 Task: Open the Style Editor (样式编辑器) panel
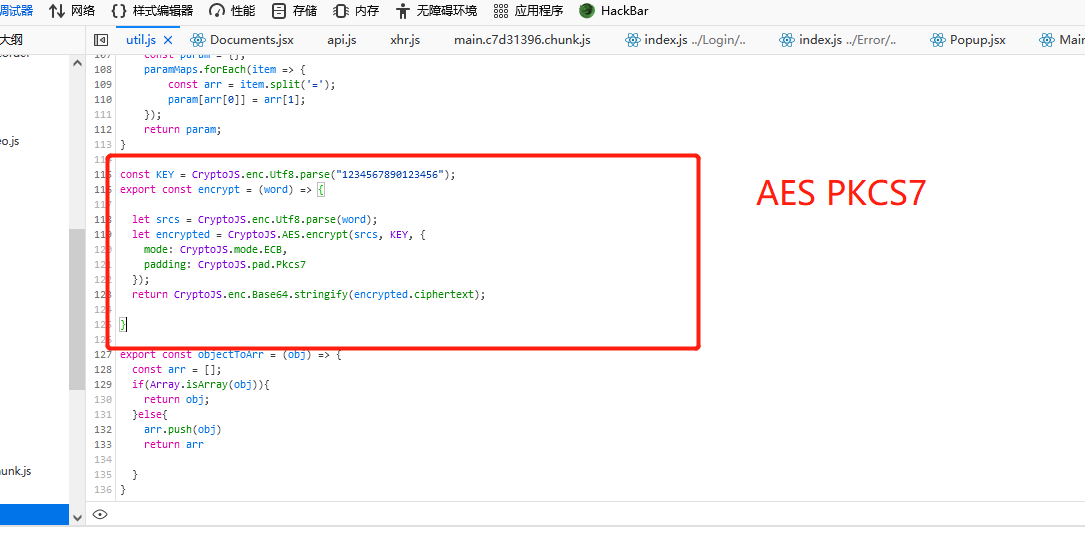pyautogui.click(x=151, y=11)
